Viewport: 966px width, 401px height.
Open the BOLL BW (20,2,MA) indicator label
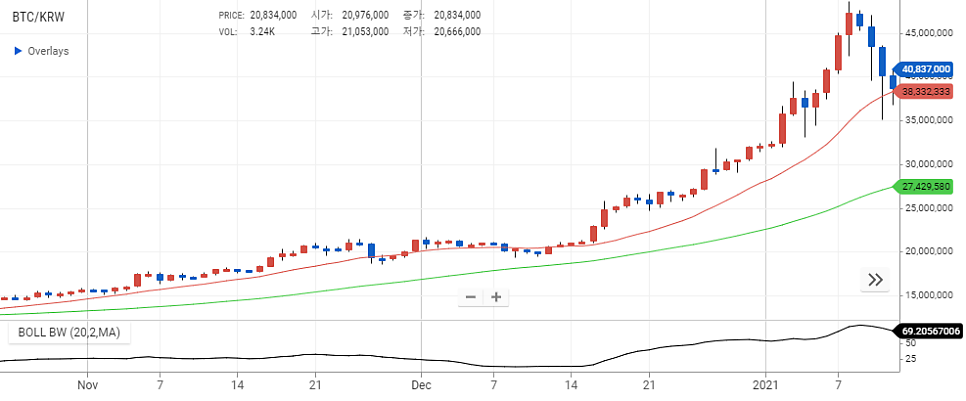click(x=66, y=332)
